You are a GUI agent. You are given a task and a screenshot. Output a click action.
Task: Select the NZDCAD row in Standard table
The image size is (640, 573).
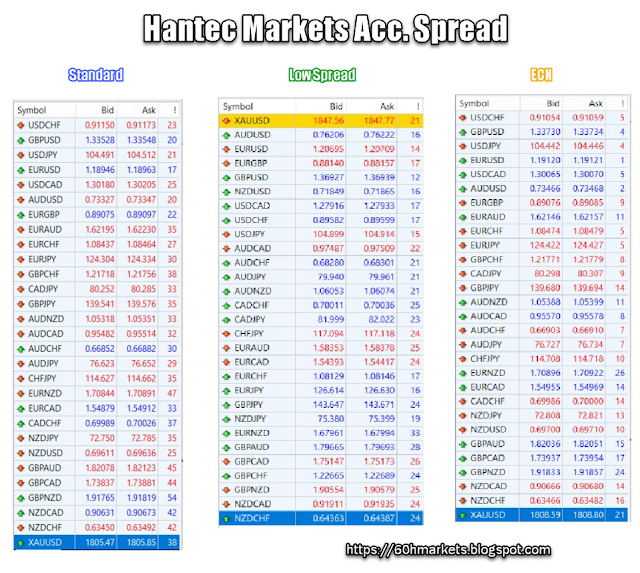(x=97, y=513)
